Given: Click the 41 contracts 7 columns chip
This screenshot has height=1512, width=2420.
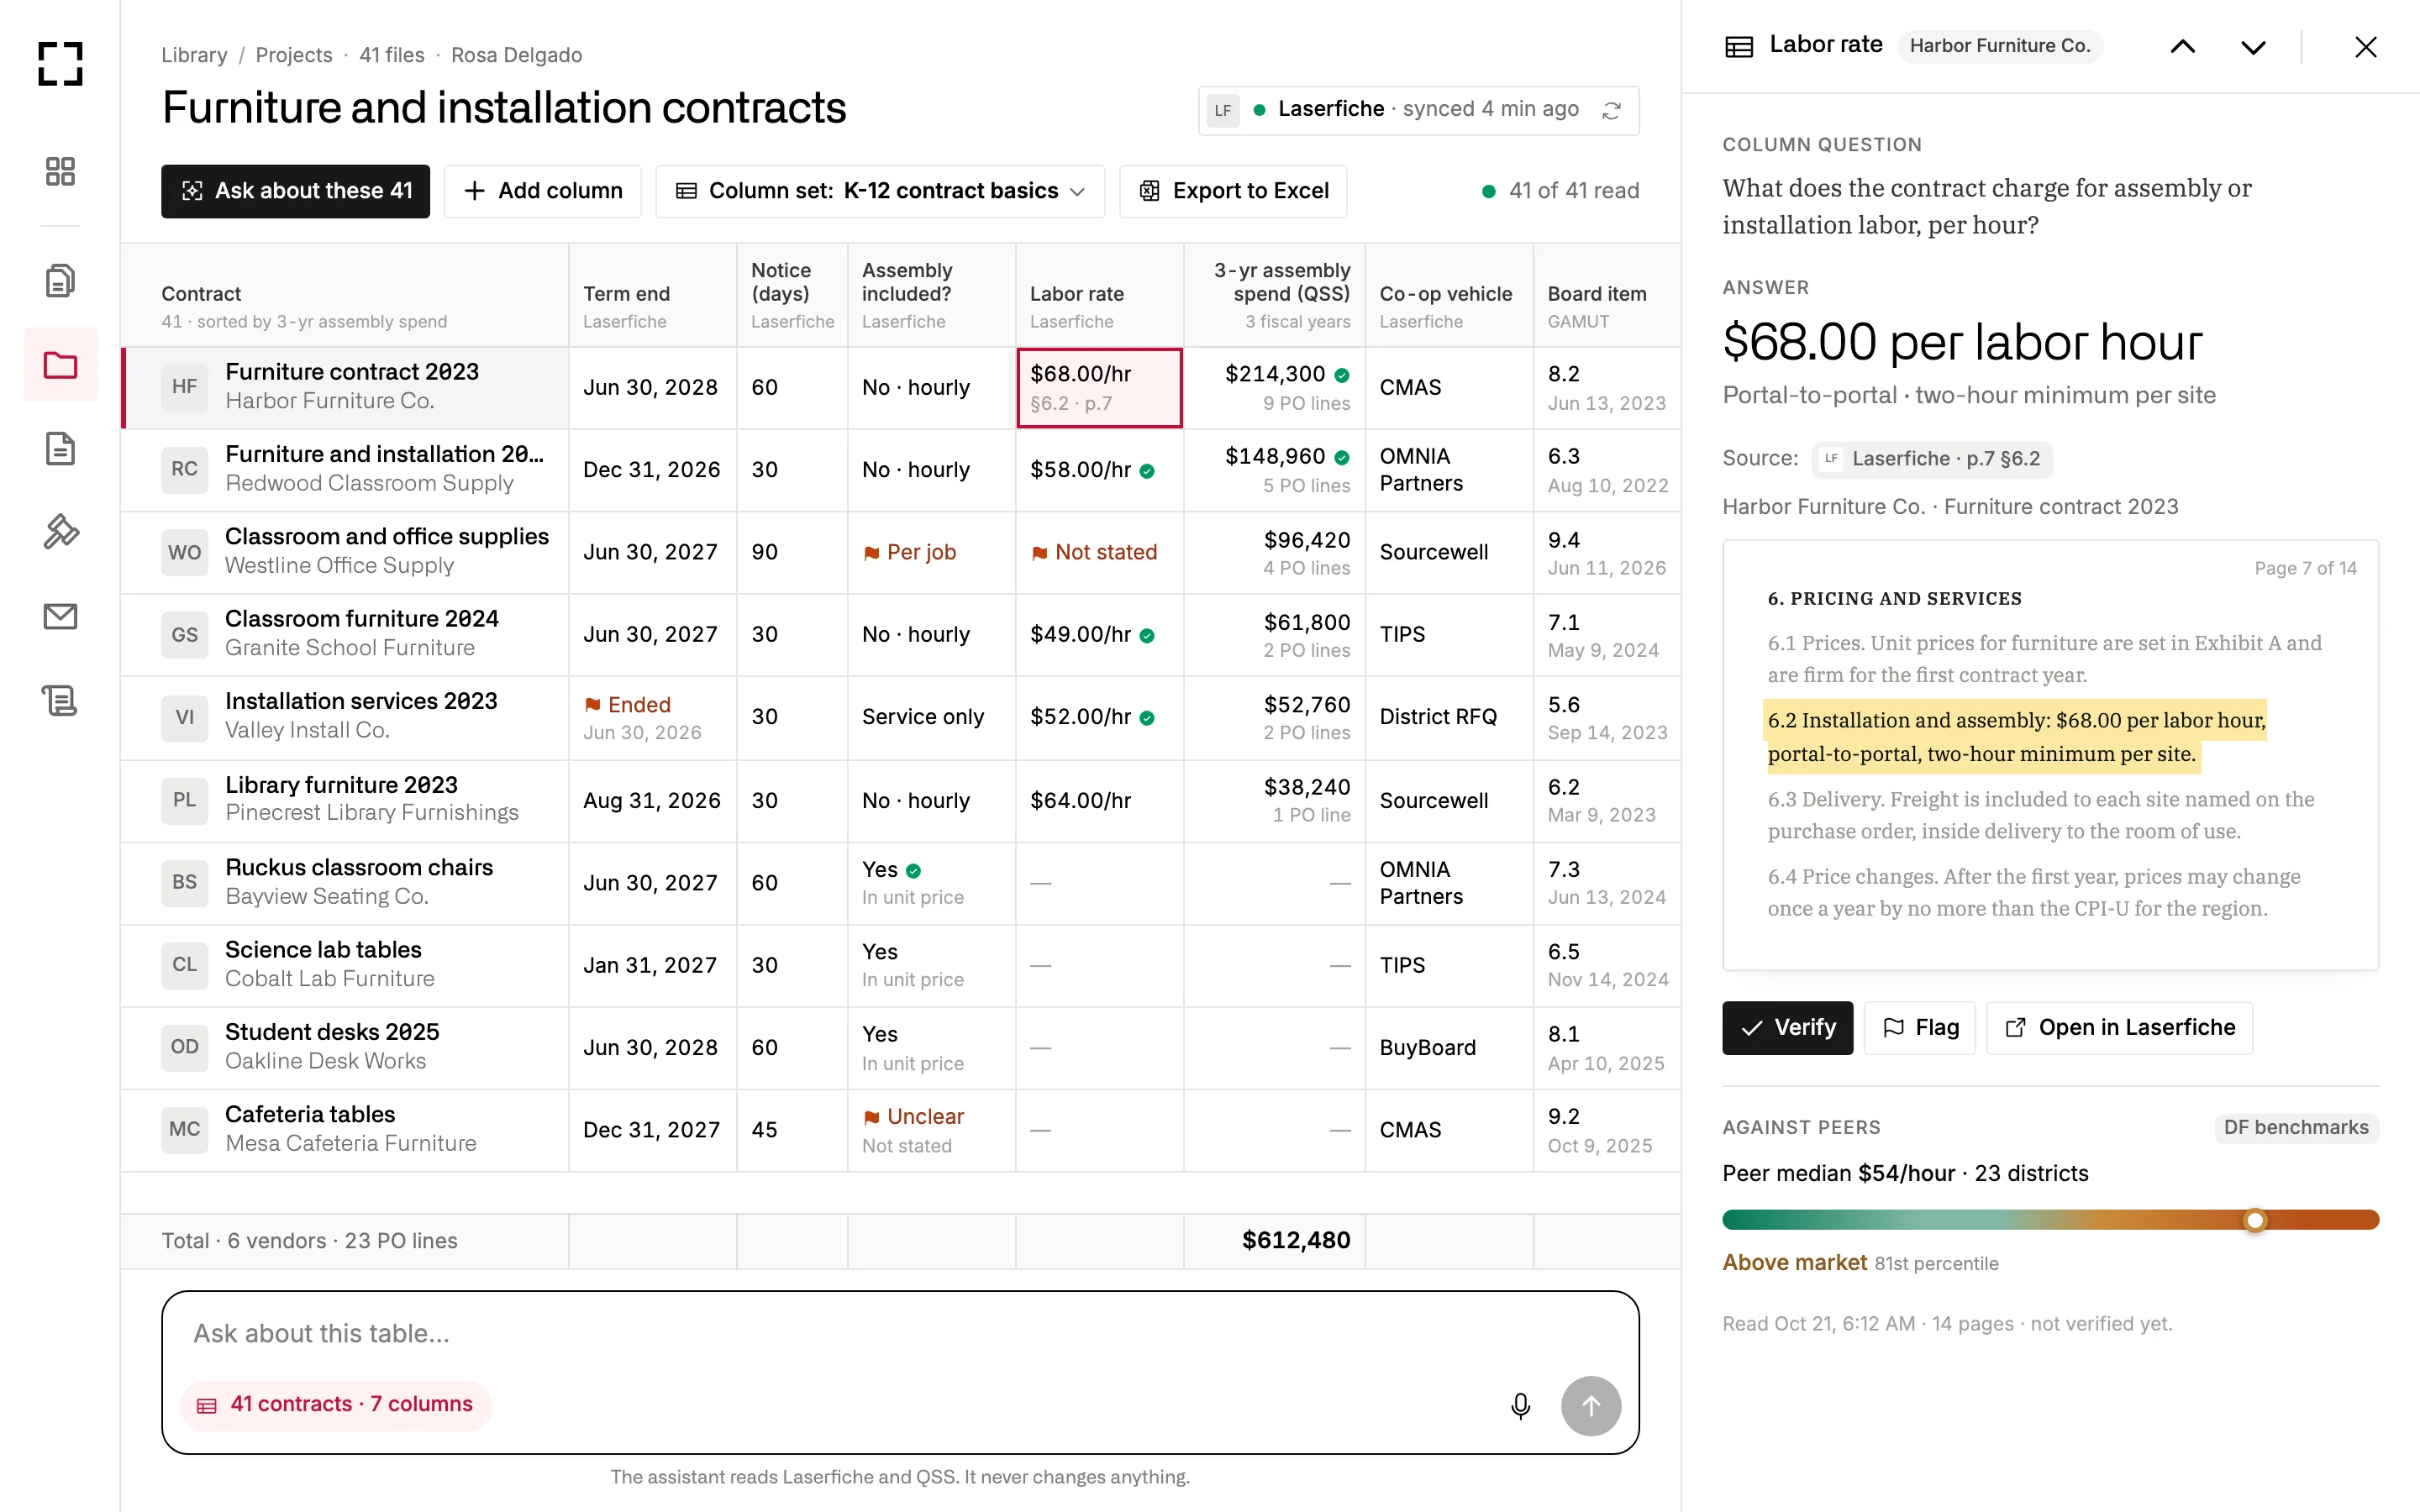Looking at the screenshot, I should (x=335, y=1404).
